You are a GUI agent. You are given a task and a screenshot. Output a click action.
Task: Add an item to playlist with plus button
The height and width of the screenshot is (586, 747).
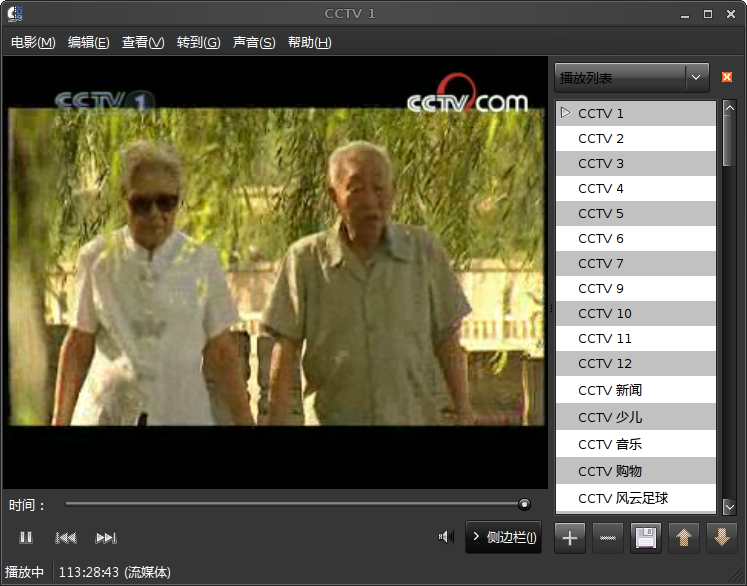click(570, 538)
